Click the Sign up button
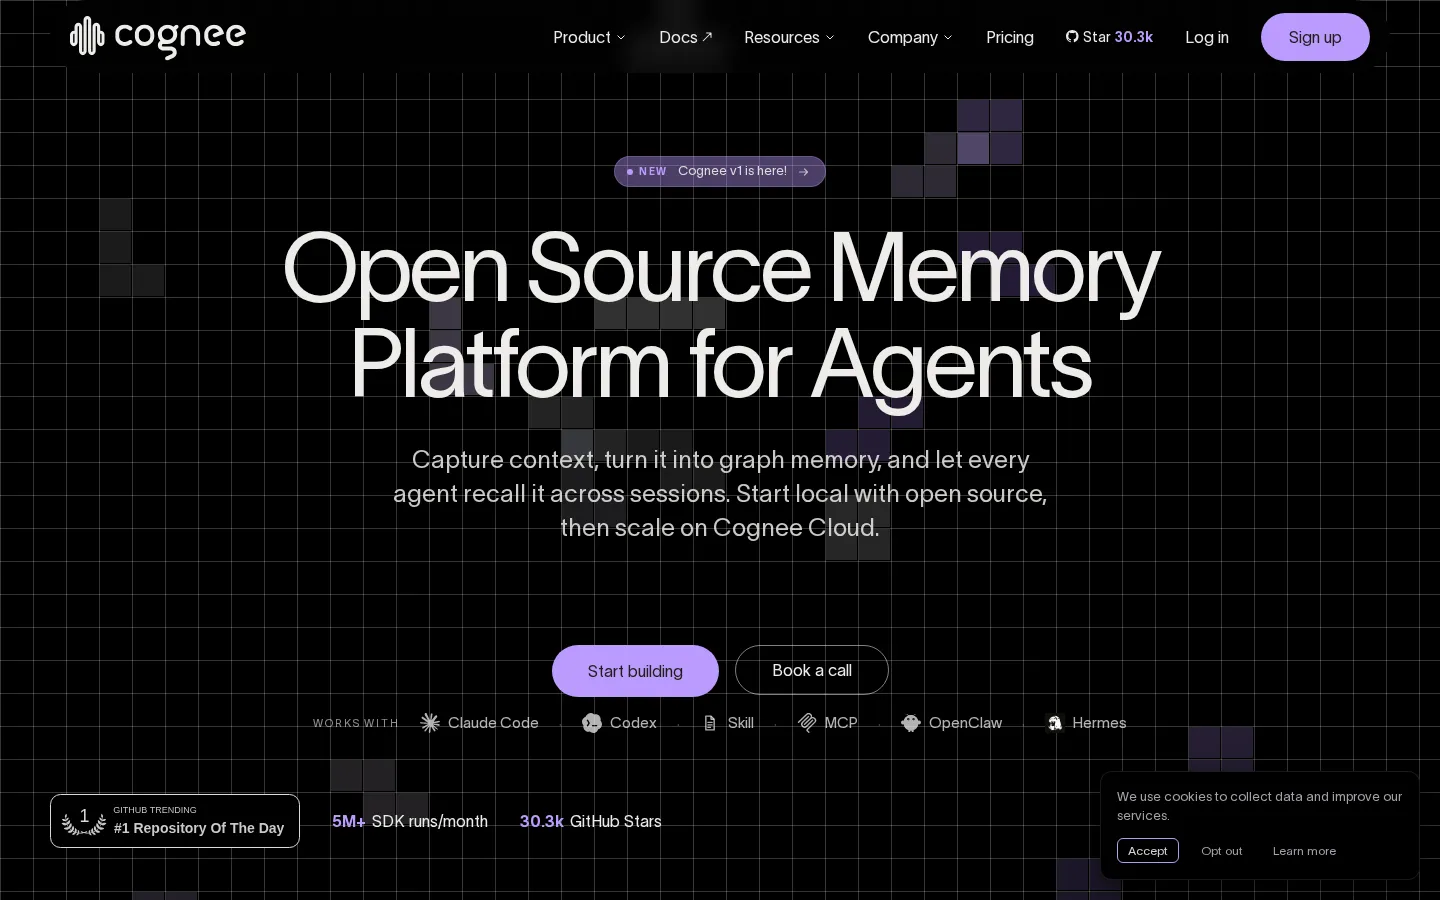Screen dimensions: 1440x900 tap(1315, 37)
